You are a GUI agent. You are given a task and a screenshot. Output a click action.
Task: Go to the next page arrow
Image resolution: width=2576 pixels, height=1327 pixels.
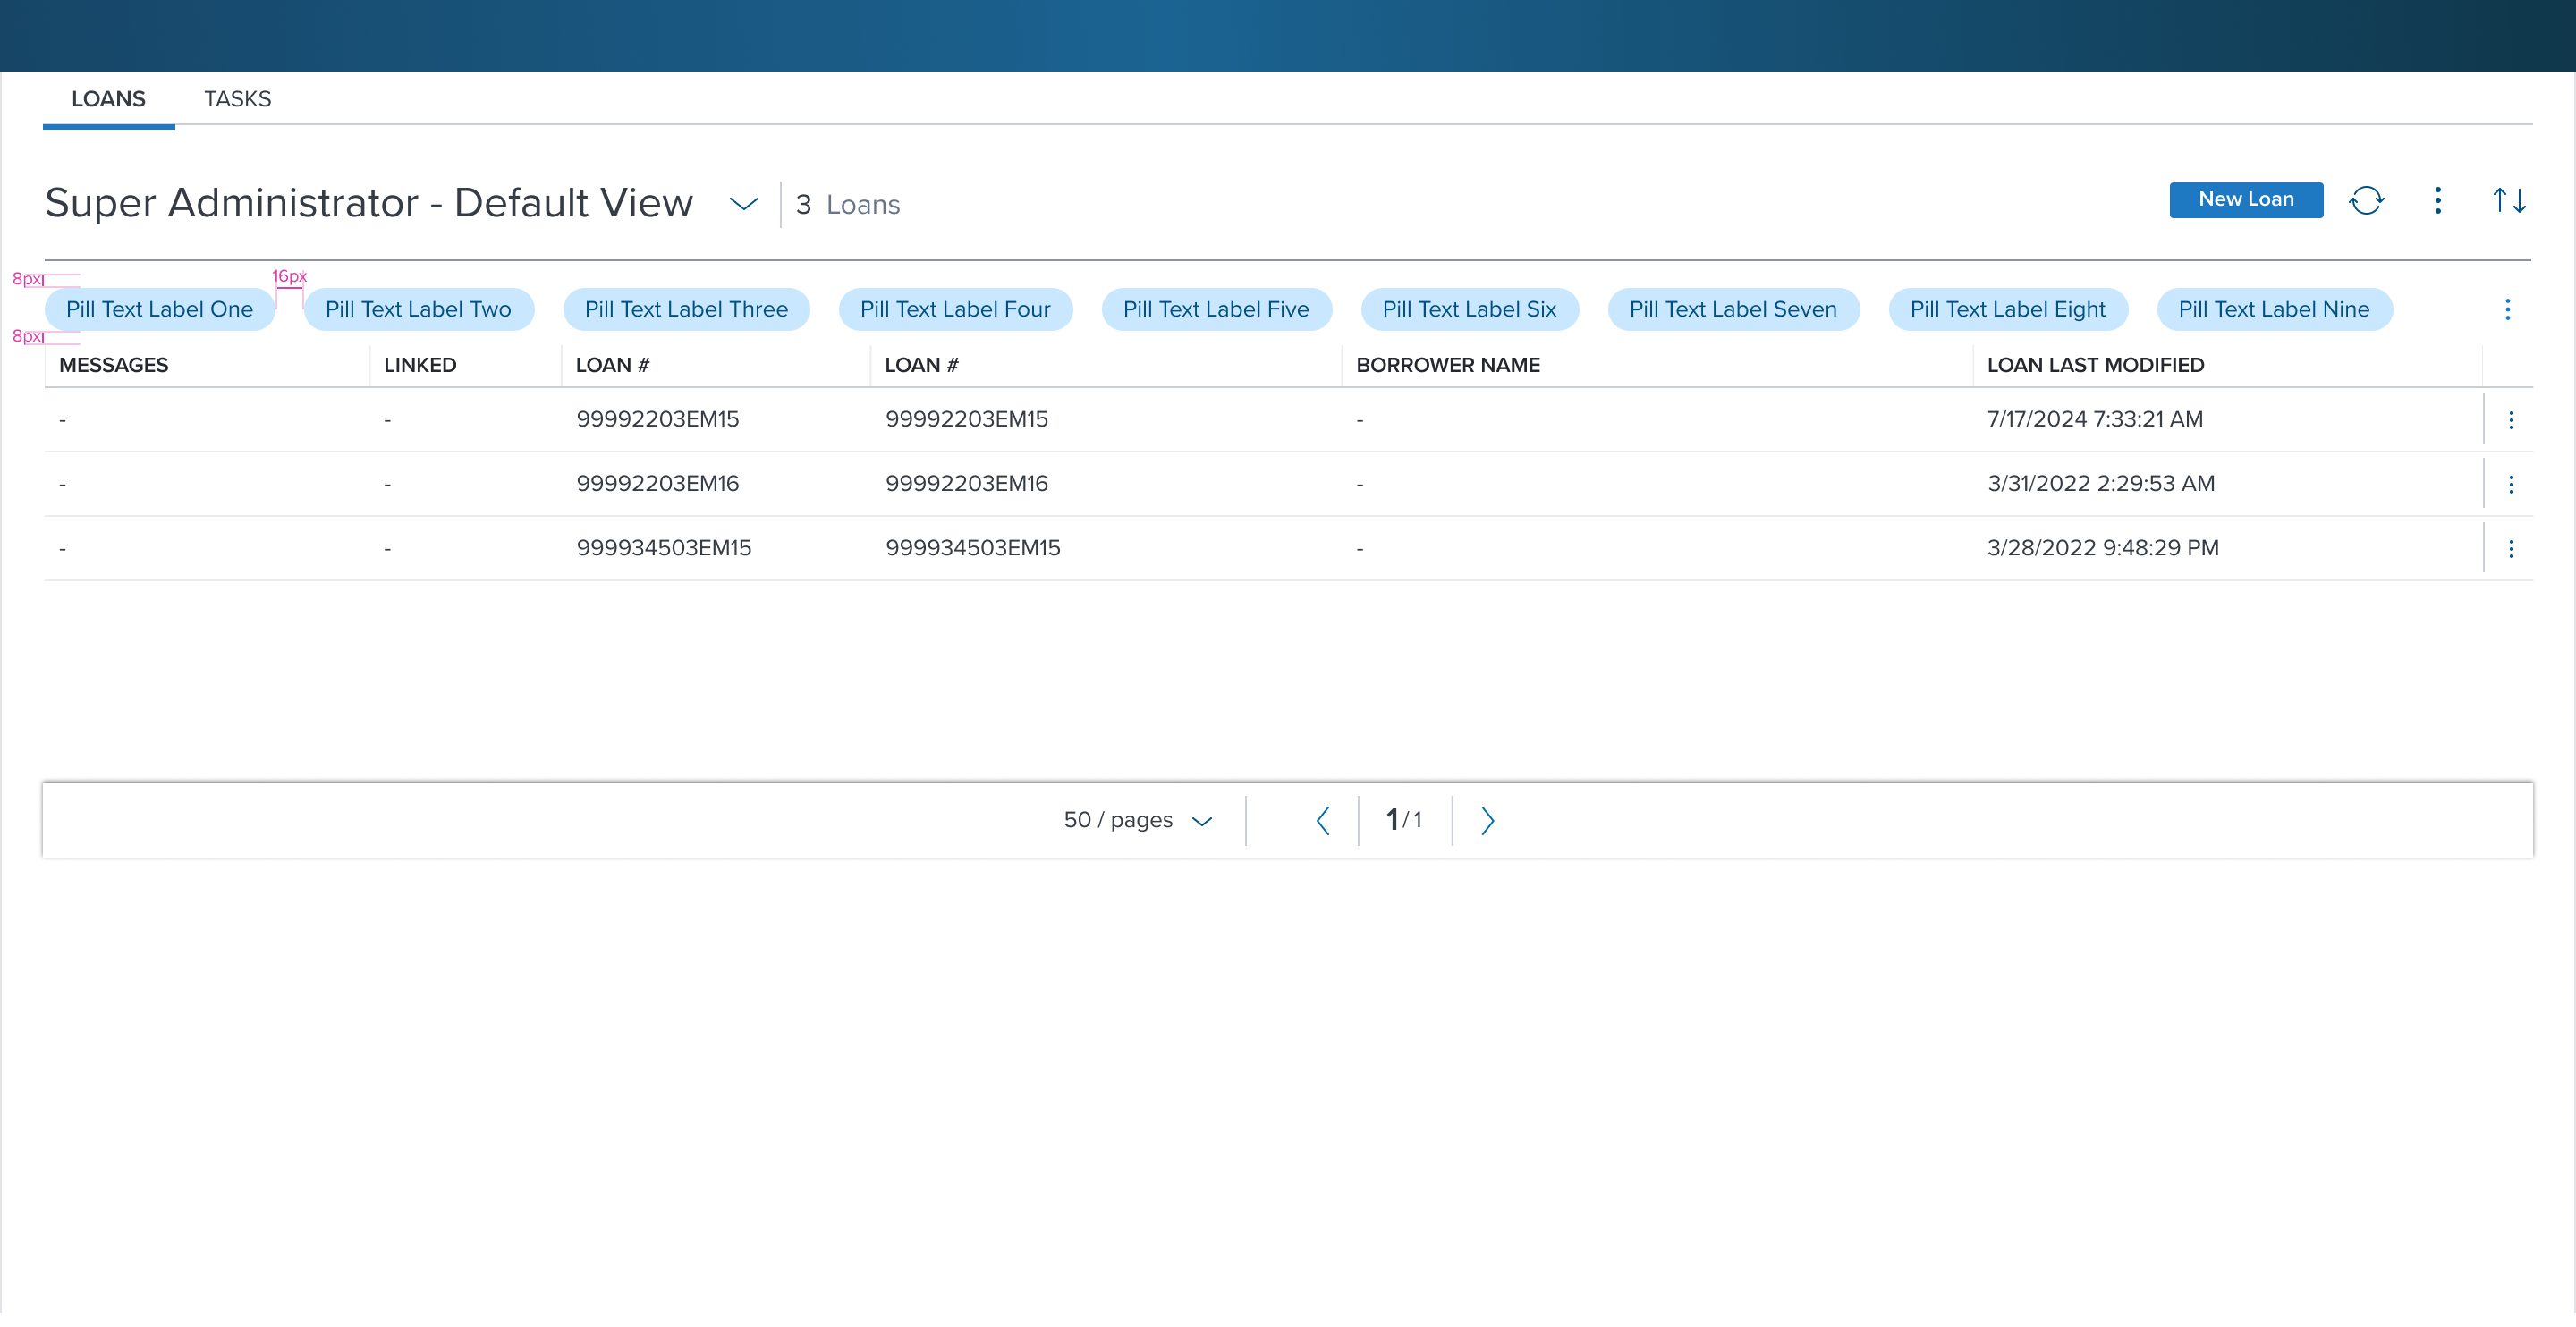1487,820
